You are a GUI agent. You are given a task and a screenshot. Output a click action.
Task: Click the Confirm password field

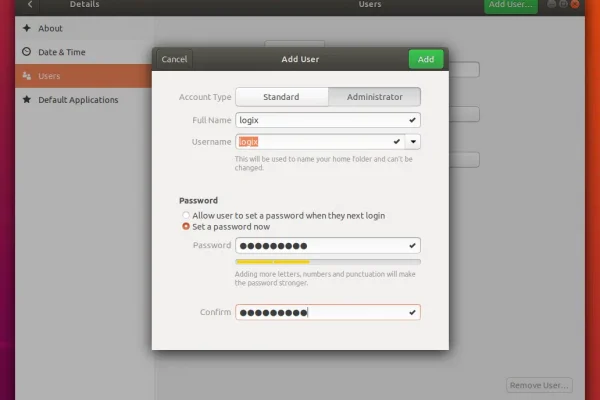(328, 312)
